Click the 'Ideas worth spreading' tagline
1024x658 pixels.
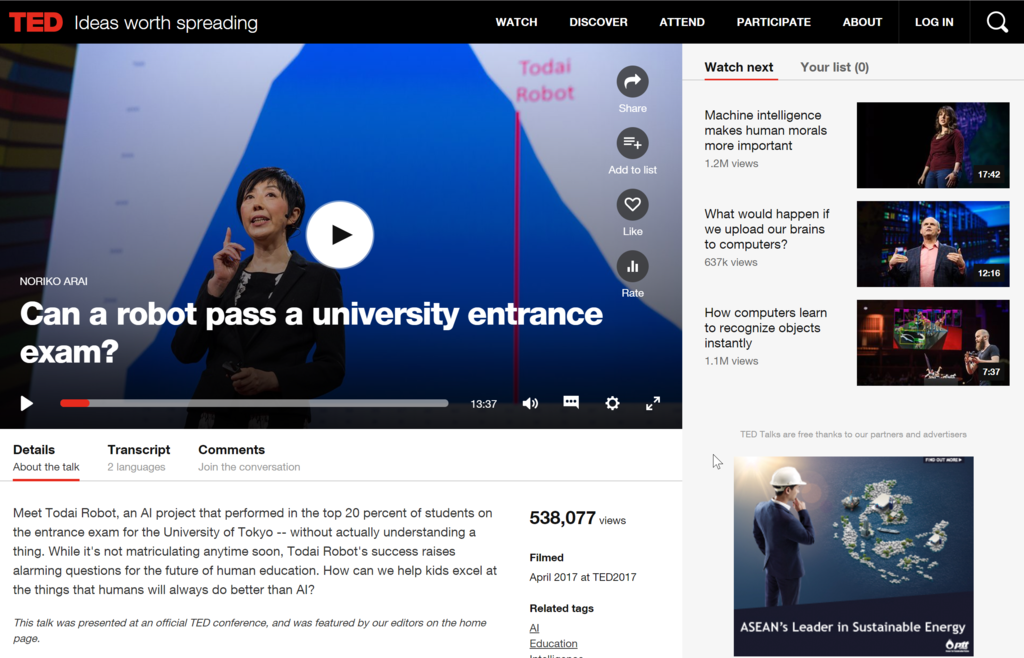(166, 23)
